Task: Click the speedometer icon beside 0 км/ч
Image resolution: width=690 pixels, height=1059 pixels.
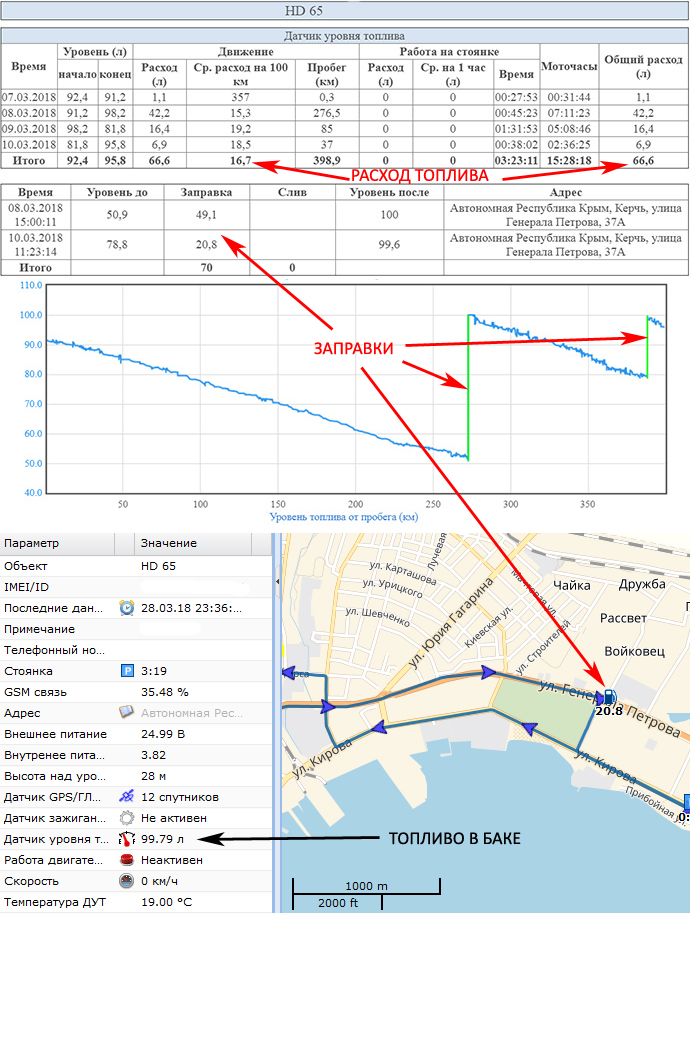Action: coord(127,881)
